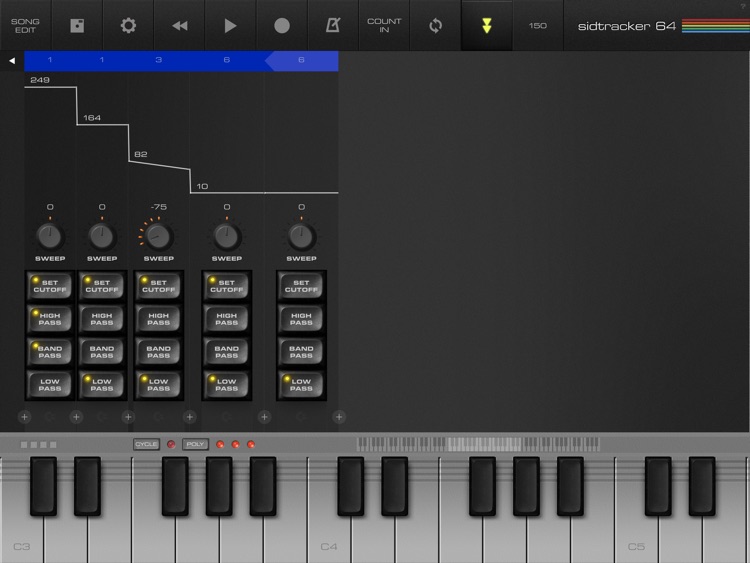
Task: Open the SONG EDIT view
Action: click(x=25, y=25)
